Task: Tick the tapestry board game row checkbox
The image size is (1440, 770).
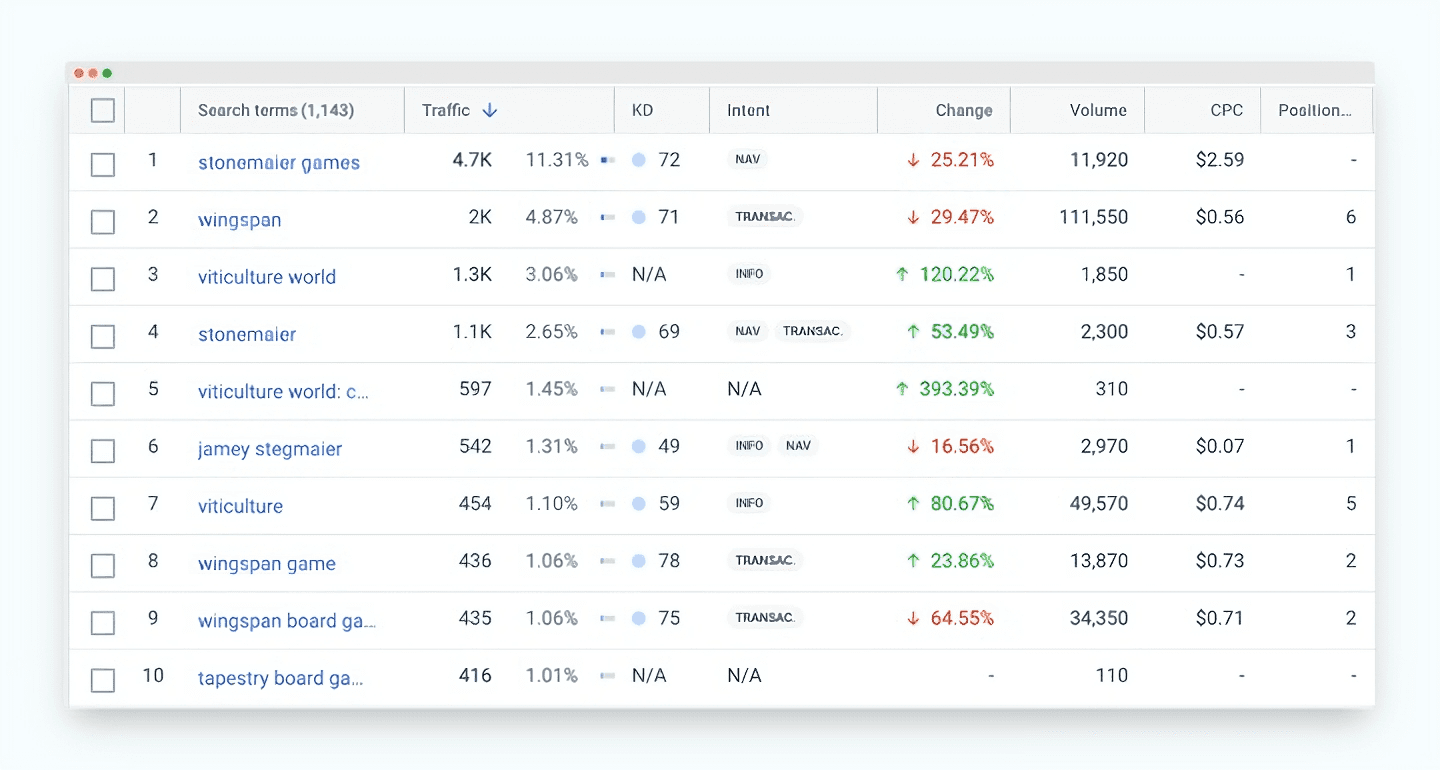Action: (x=103, y=681)
